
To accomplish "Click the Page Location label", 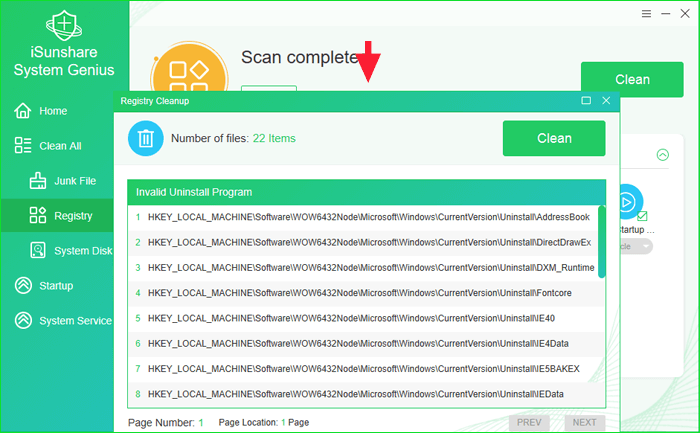I will click(248, 422).
